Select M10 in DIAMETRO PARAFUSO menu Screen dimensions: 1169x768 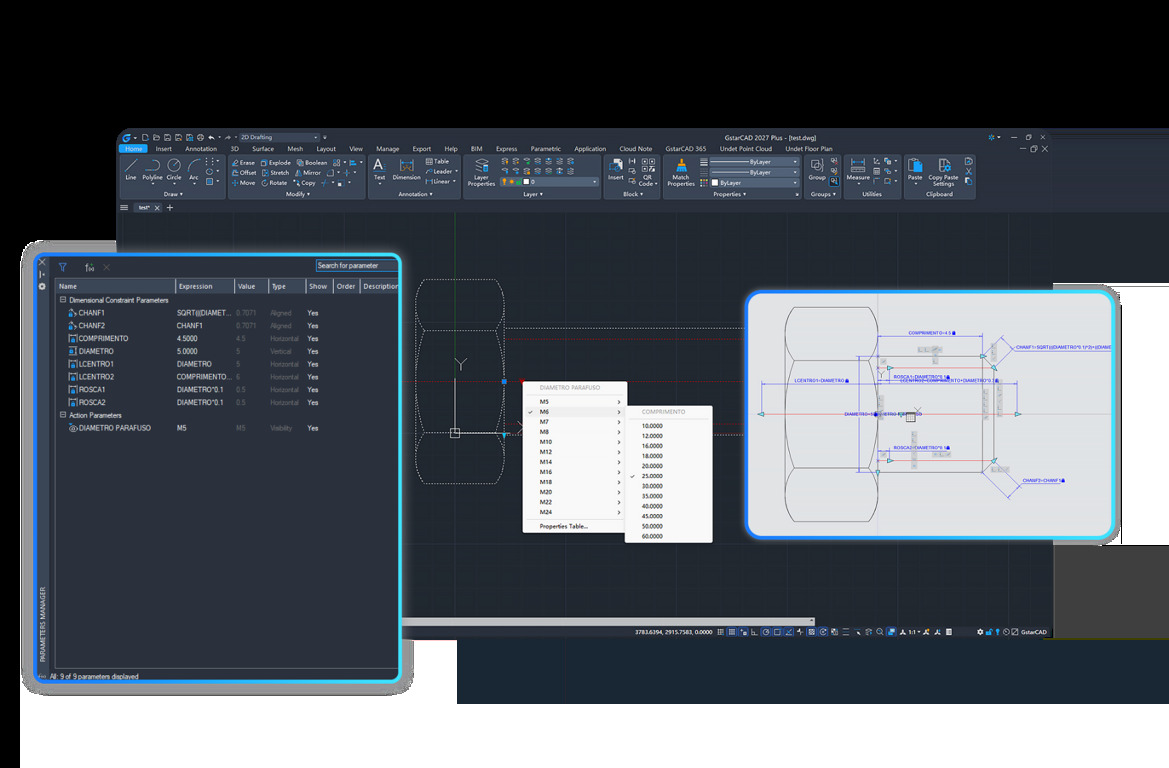[575, 442]
